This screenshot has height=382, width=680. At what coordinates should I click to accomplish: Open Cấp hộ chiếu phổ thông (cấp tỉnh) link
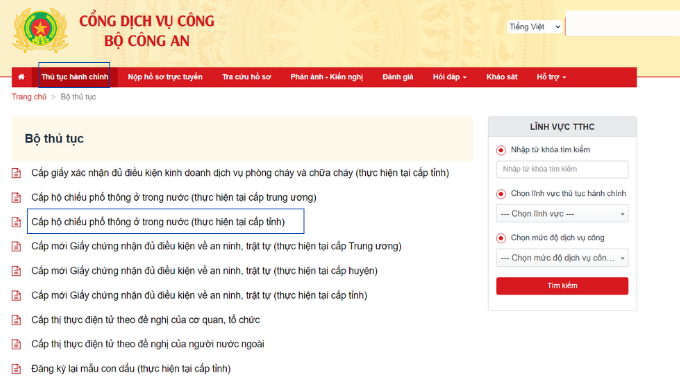tap(158, 222)
